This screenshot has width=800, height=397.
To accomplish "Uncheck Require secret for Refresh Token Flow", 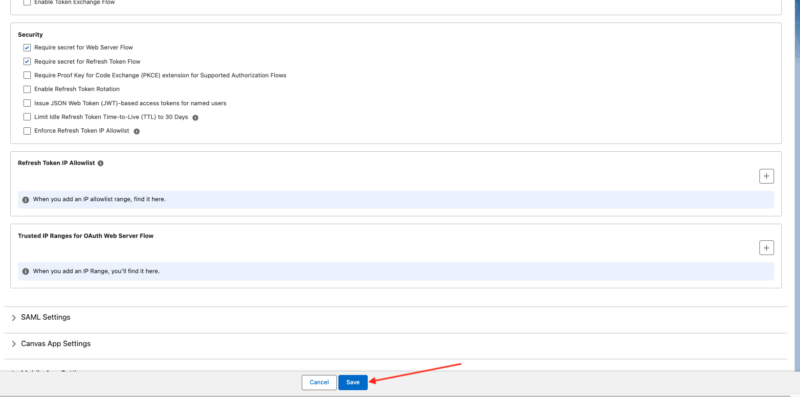I will click(x=27, y=61).
